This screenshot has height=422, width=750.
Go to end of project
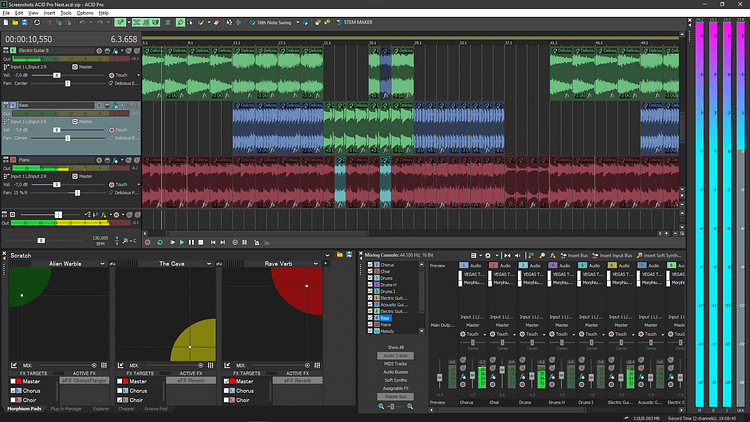pyautogui.click(x=223, y=243)
